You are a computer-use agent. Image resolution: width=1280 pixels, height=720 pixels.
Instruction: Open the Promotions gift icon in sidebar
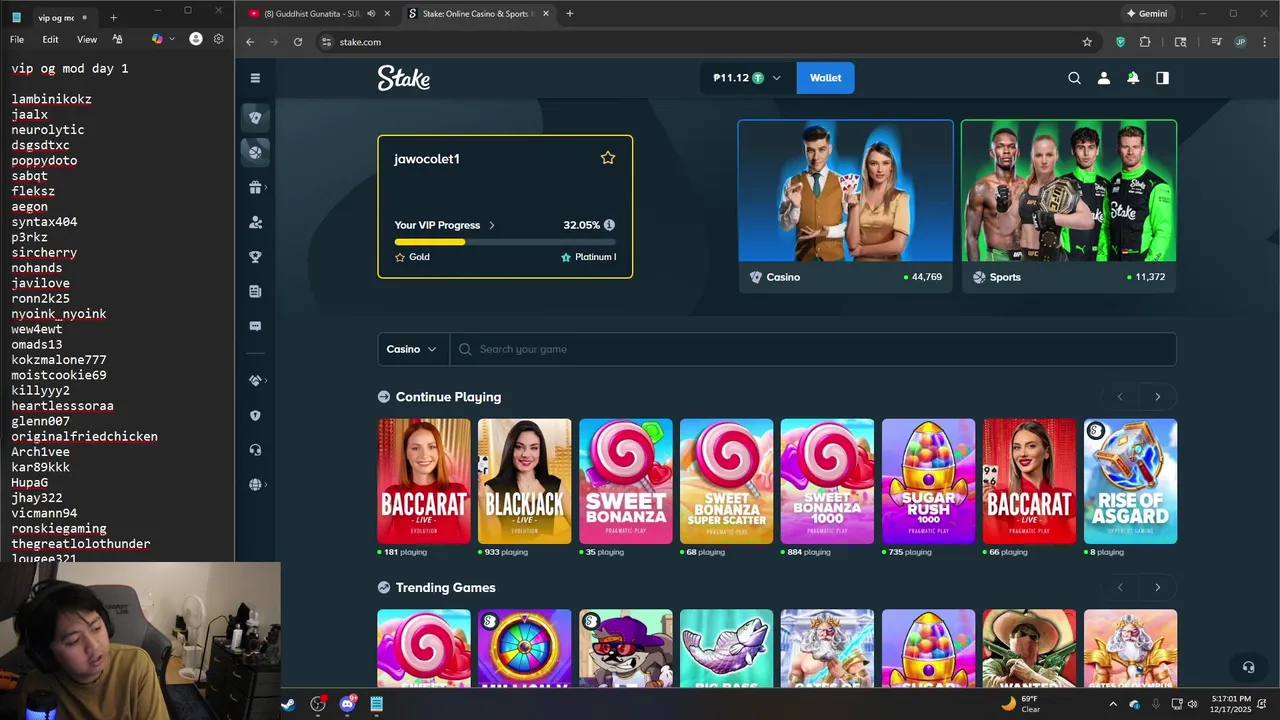coord(255,187)
